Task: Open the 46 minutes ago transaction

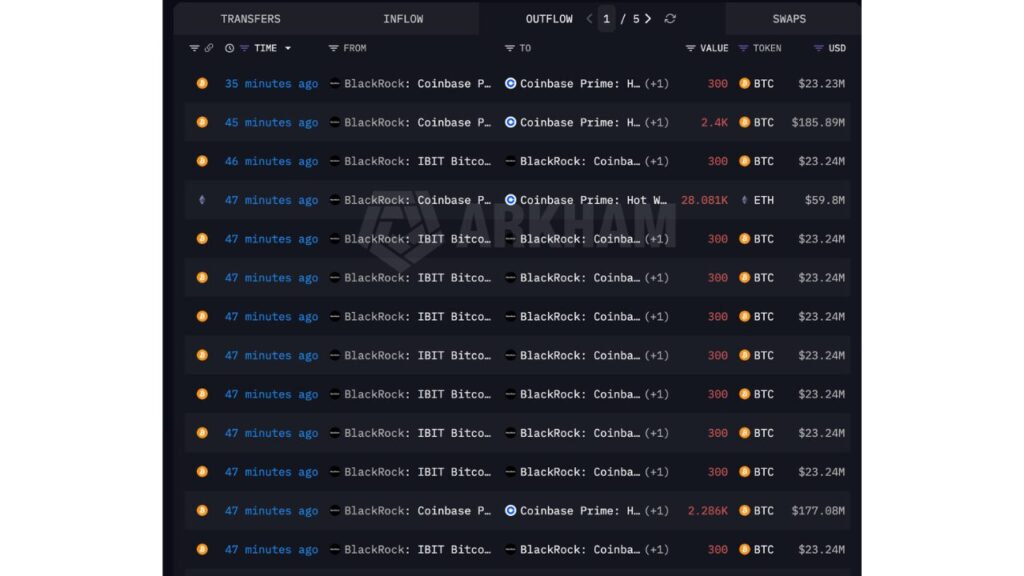Action: [271, 161]
